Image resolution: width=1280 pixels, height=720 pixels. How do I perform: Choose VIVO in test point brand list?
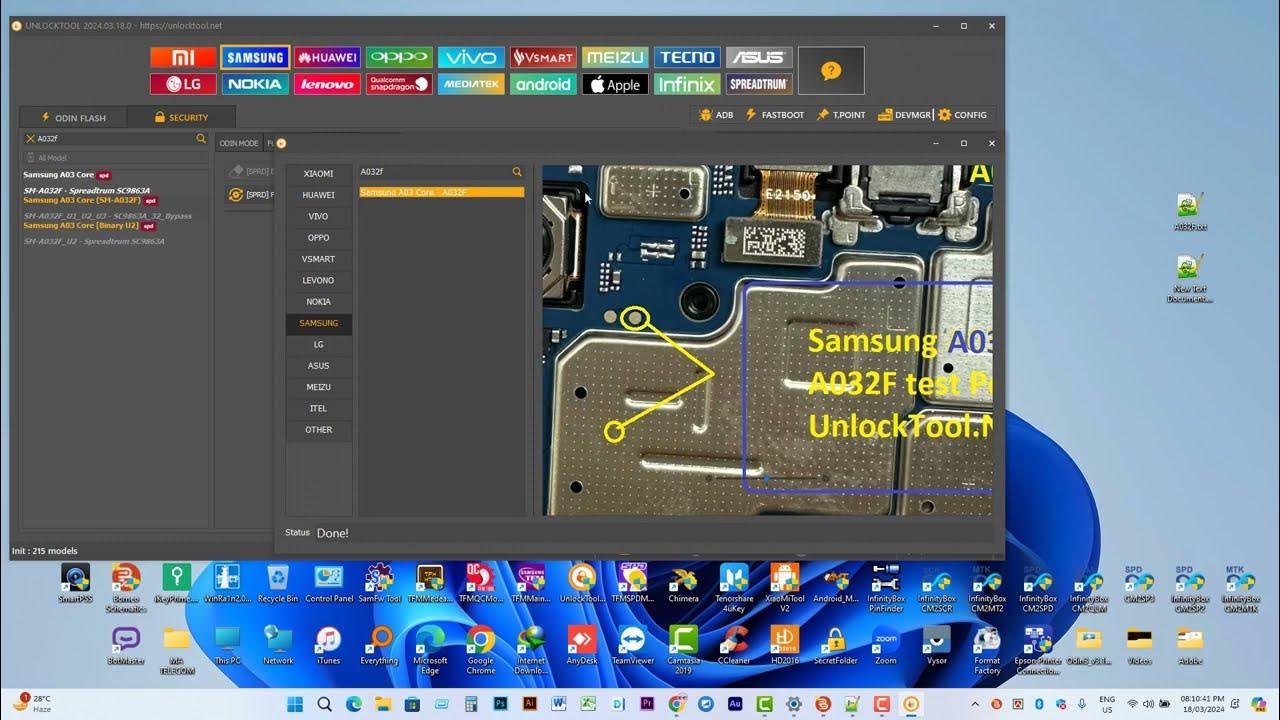pos(319,216)
